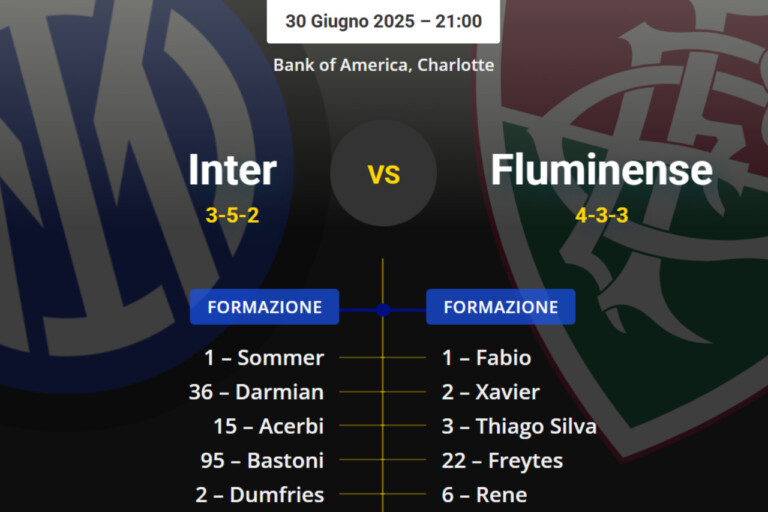The width and height of the screenshot is (768, 512).
Task: Select player 1 – Sommer
Action: [264, 358]
